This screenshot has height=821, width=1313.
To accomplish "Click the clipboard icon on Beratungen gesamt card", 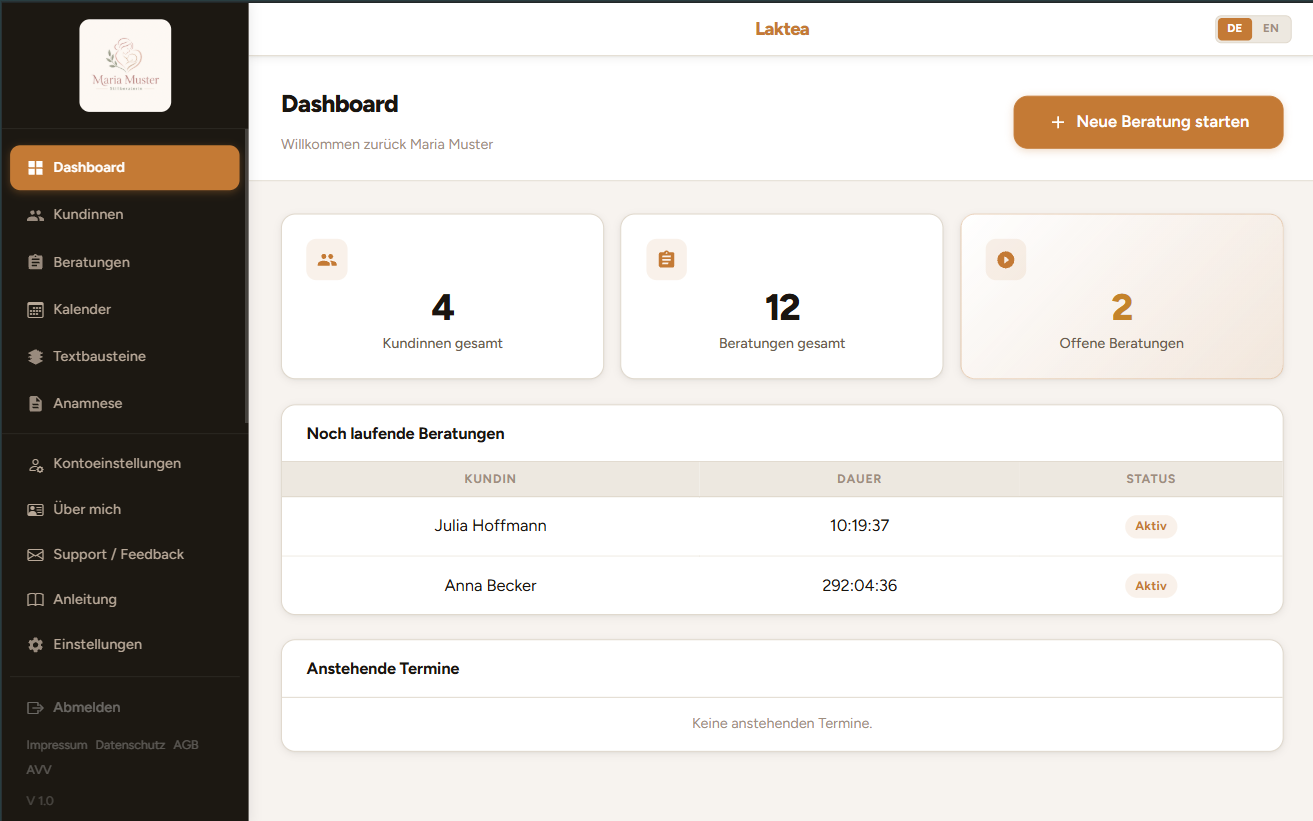I will coord(667,260).
